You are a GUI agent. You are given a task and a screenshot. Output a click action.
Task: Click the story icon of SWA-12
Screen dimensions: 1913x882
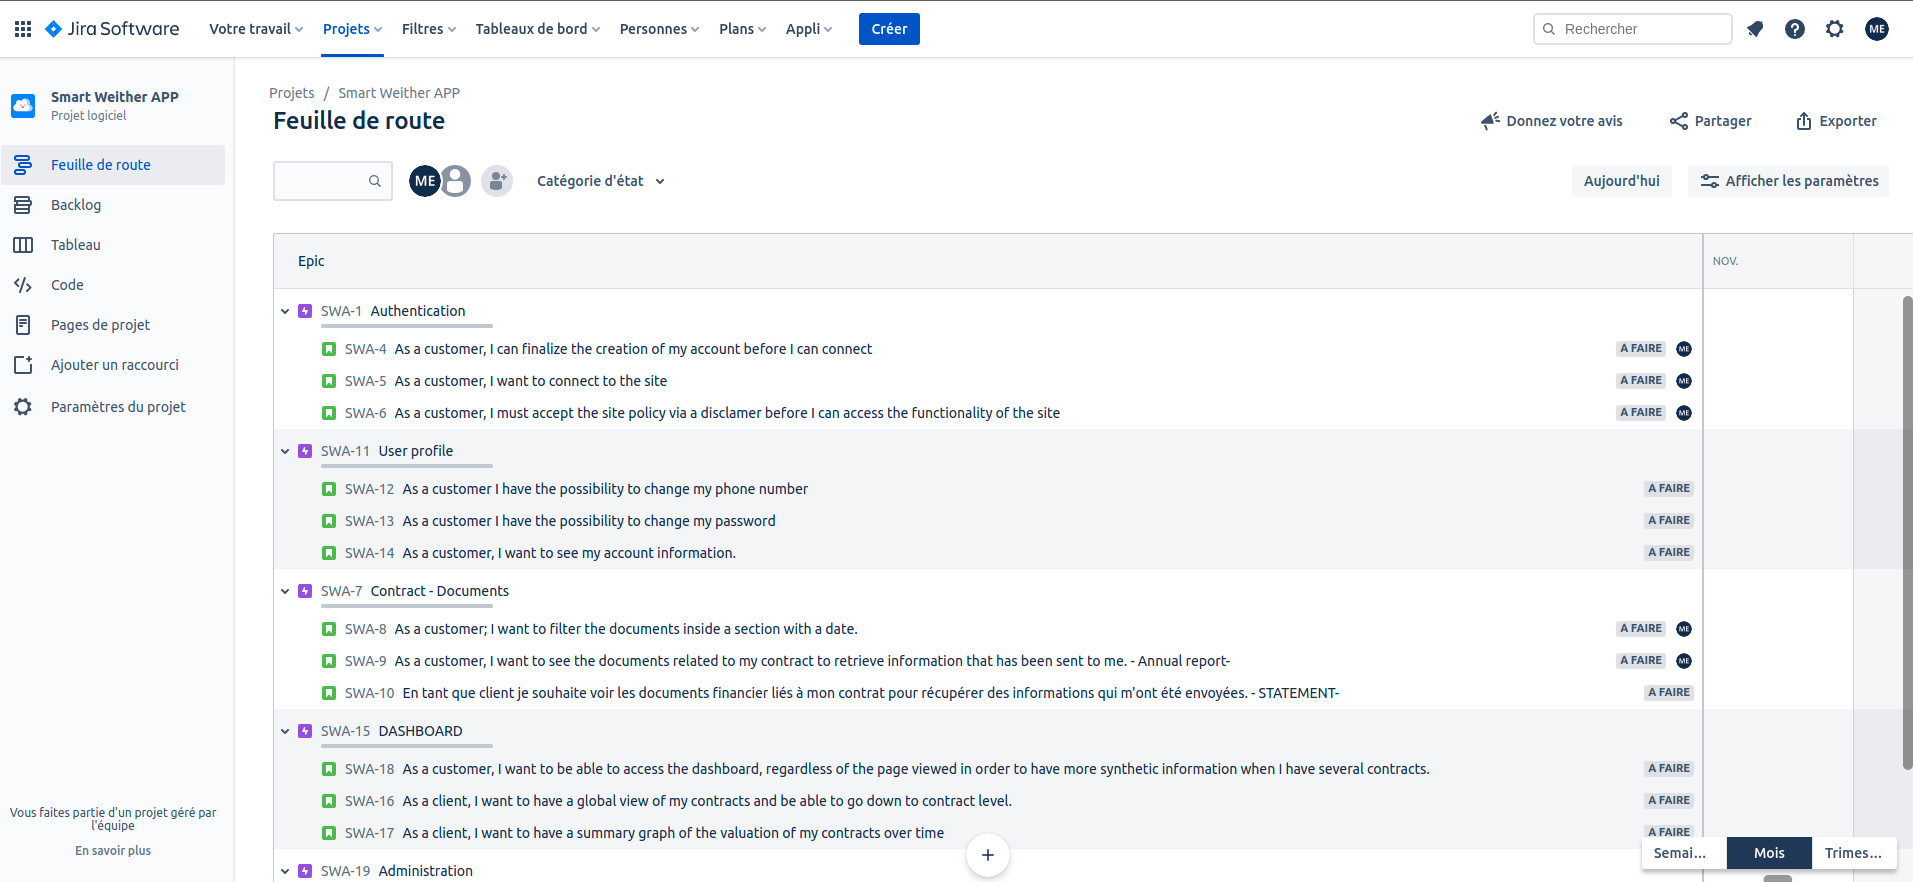[329, 489]
